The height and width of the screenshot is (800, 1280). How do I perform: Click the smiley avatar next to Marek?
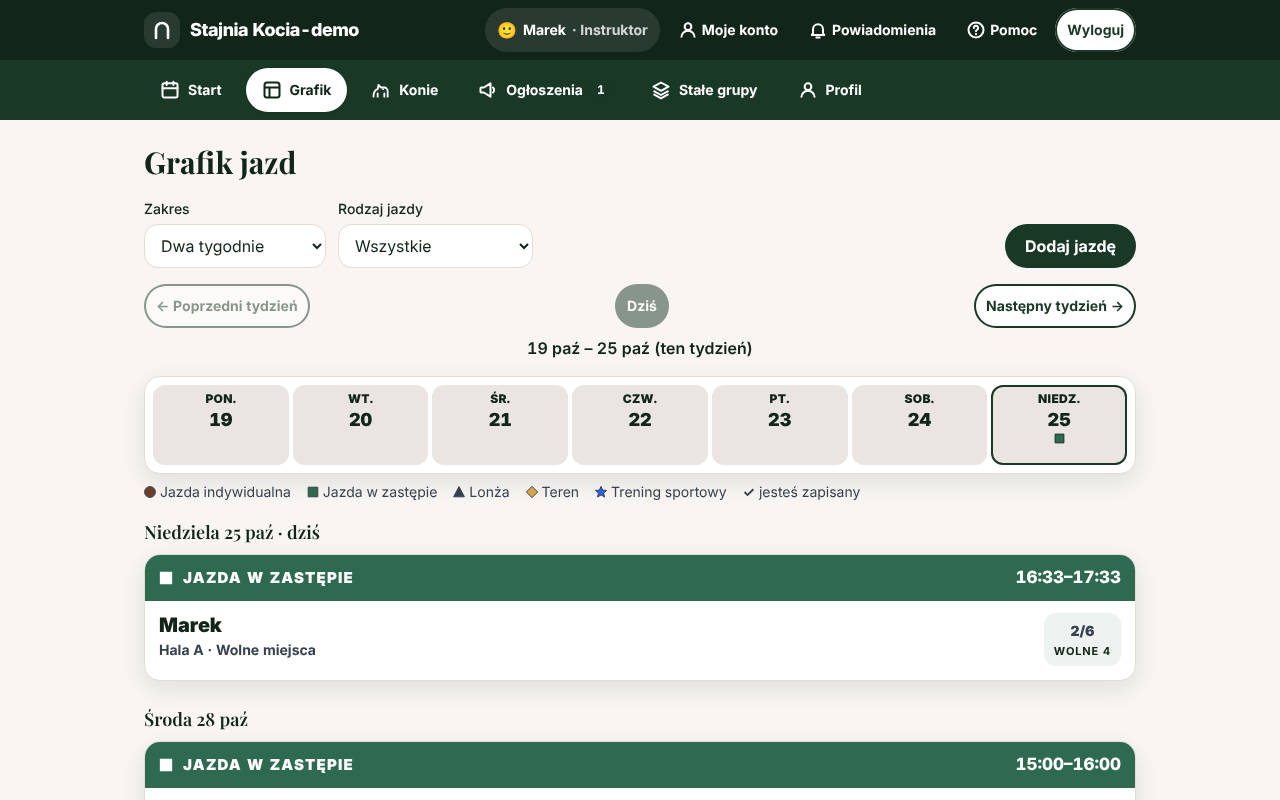point(507,30)
